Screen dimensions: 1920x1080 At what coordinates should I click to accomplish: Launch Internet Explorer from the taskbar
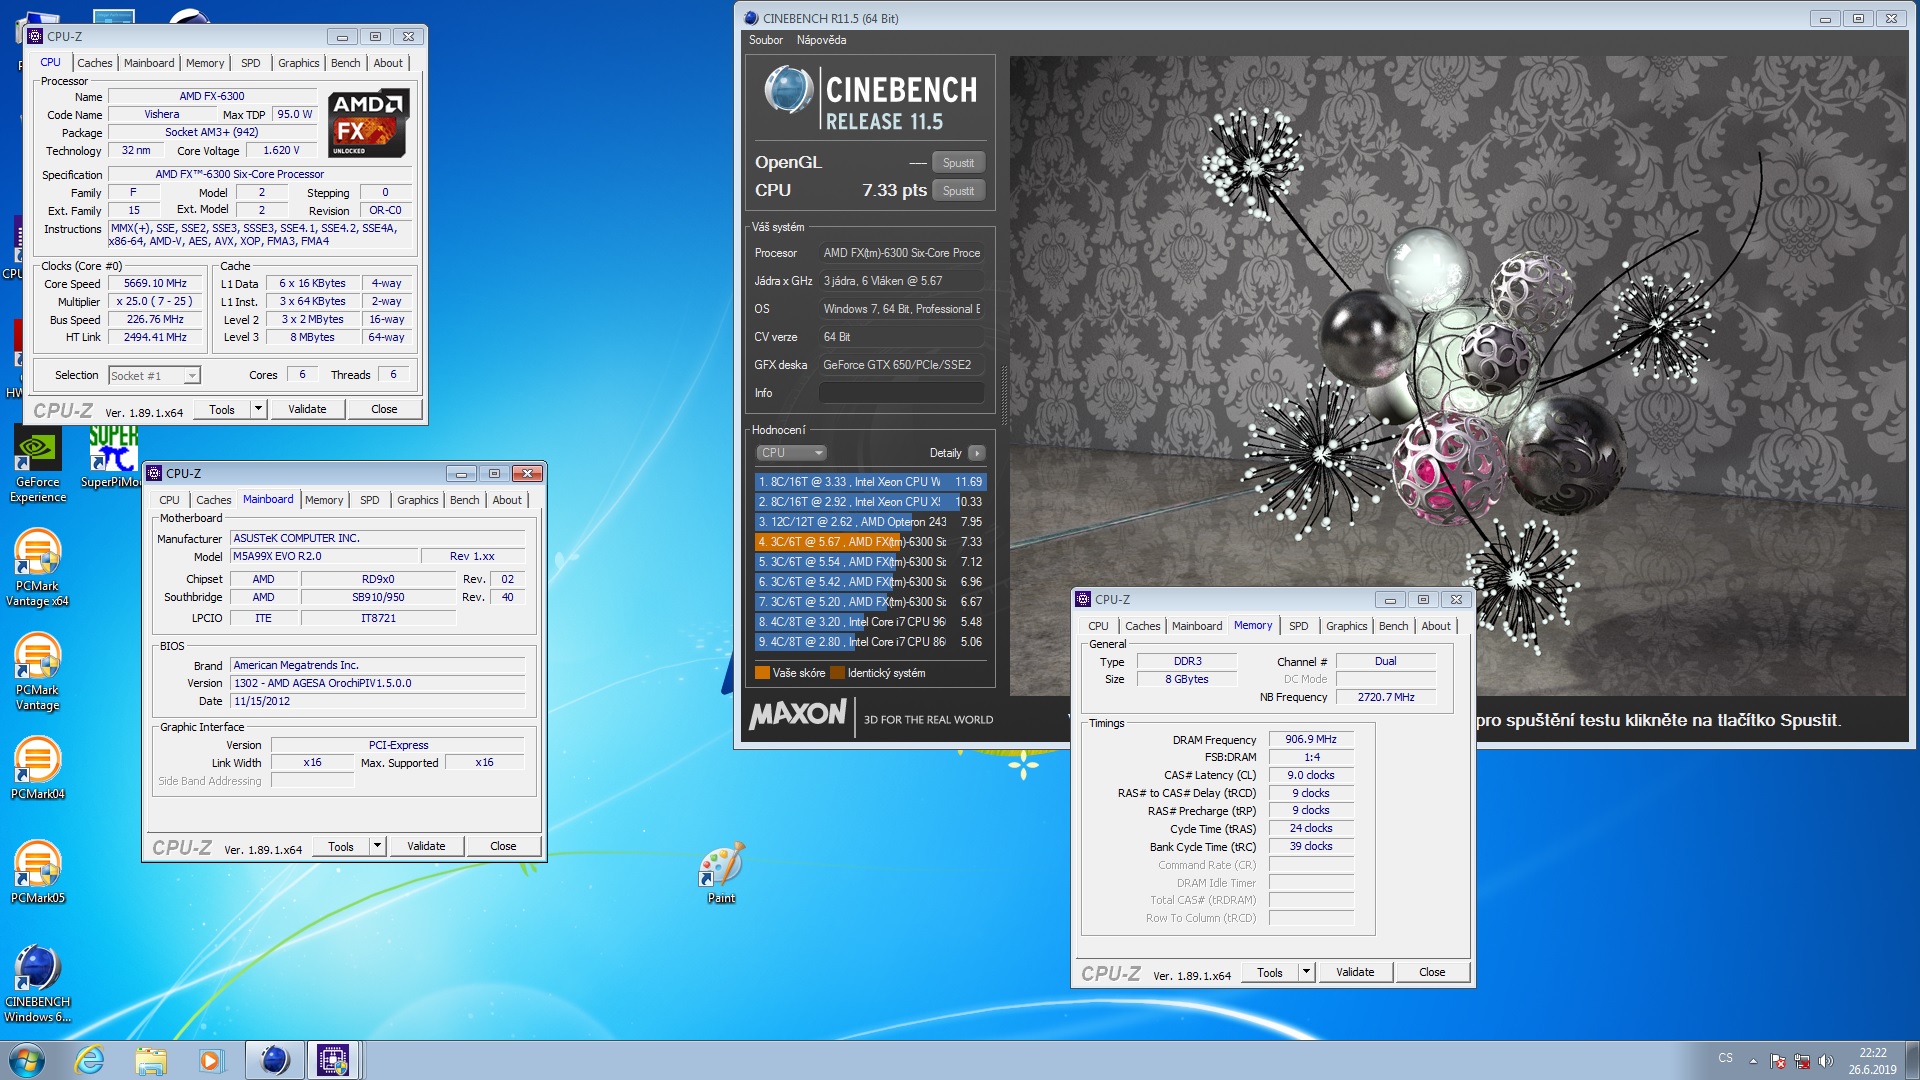[90, 1060]
